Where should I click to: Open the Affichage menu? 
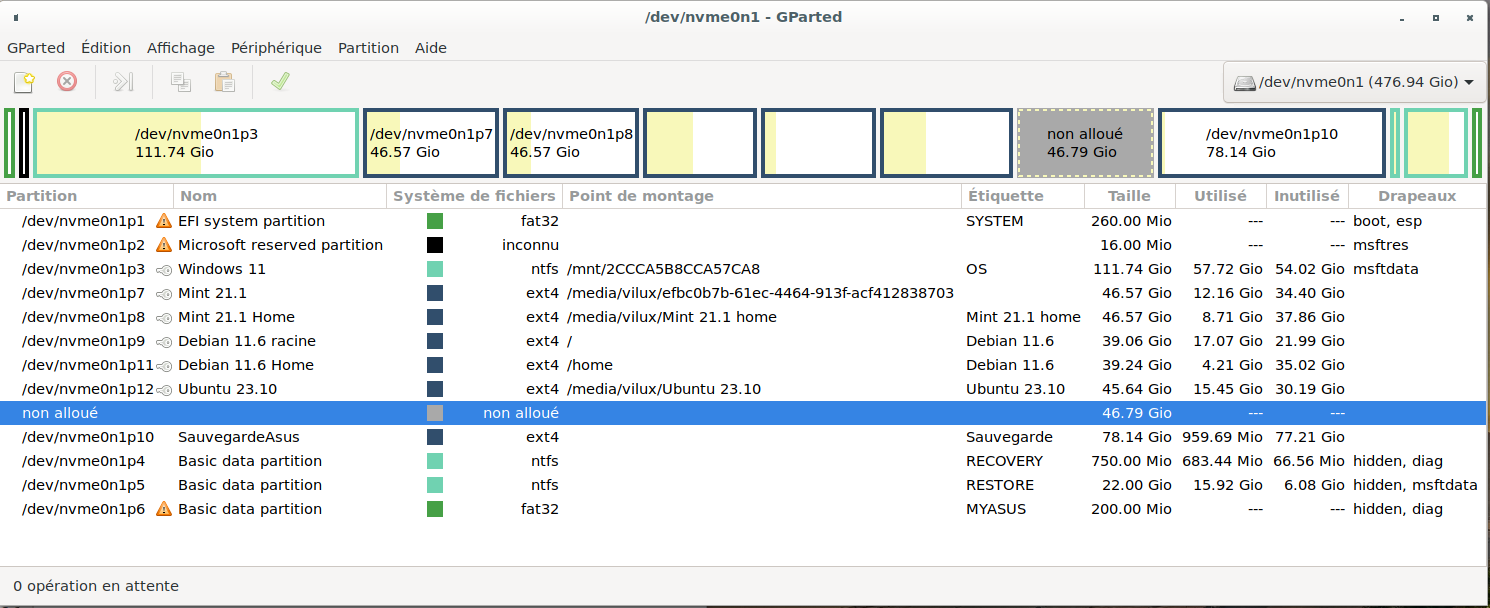181,48
